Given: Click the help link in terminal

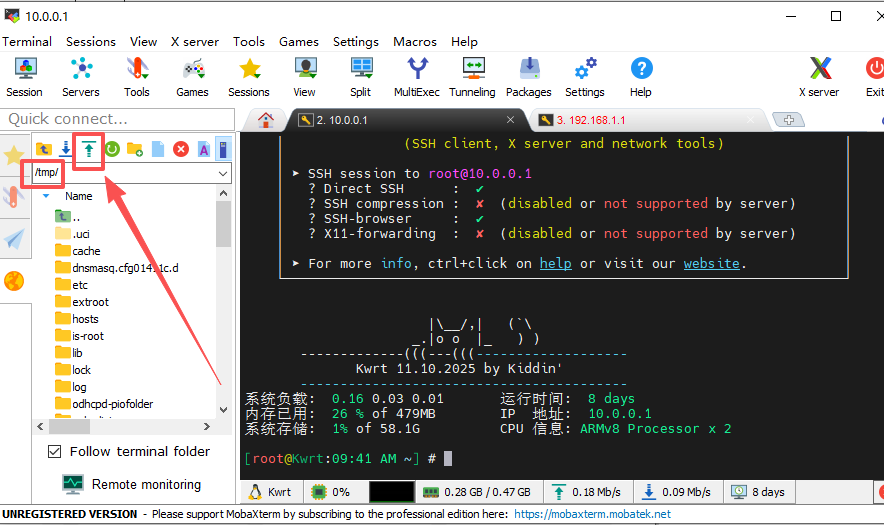Looking at the screenshot, I should coord(555,263).
